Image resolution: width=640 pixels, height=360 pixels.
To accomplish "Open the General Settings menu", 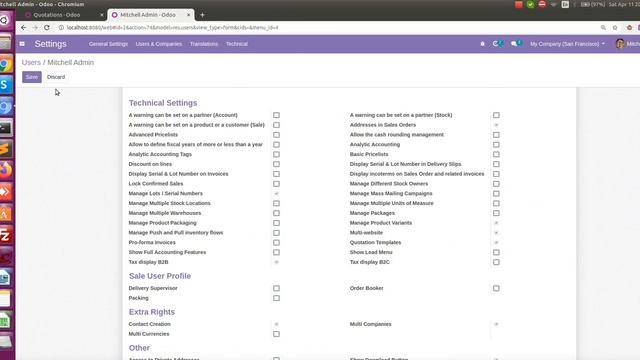I will [x=108, y=44].
